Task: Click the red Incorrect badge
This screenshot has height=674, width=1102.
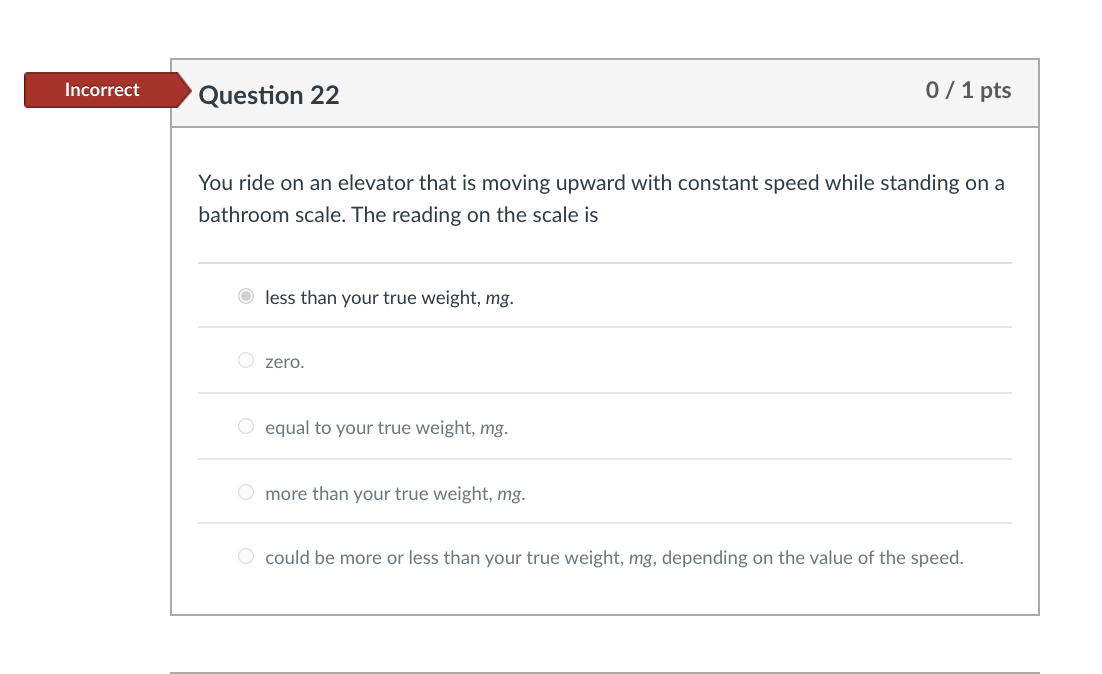Action: [x=101, y=90]
